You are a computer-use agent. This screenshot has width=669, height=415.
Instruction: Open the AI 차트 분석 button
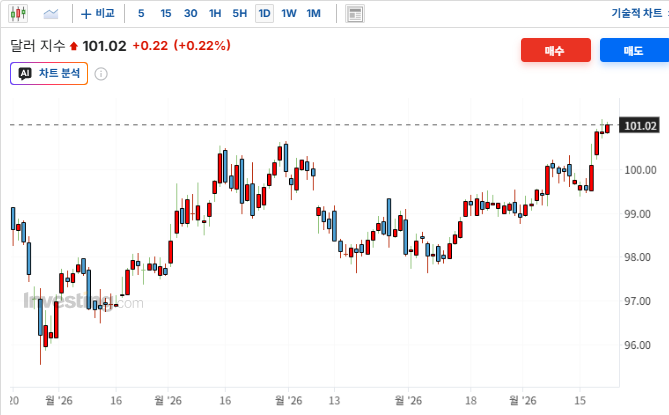[x=49, y=73]
